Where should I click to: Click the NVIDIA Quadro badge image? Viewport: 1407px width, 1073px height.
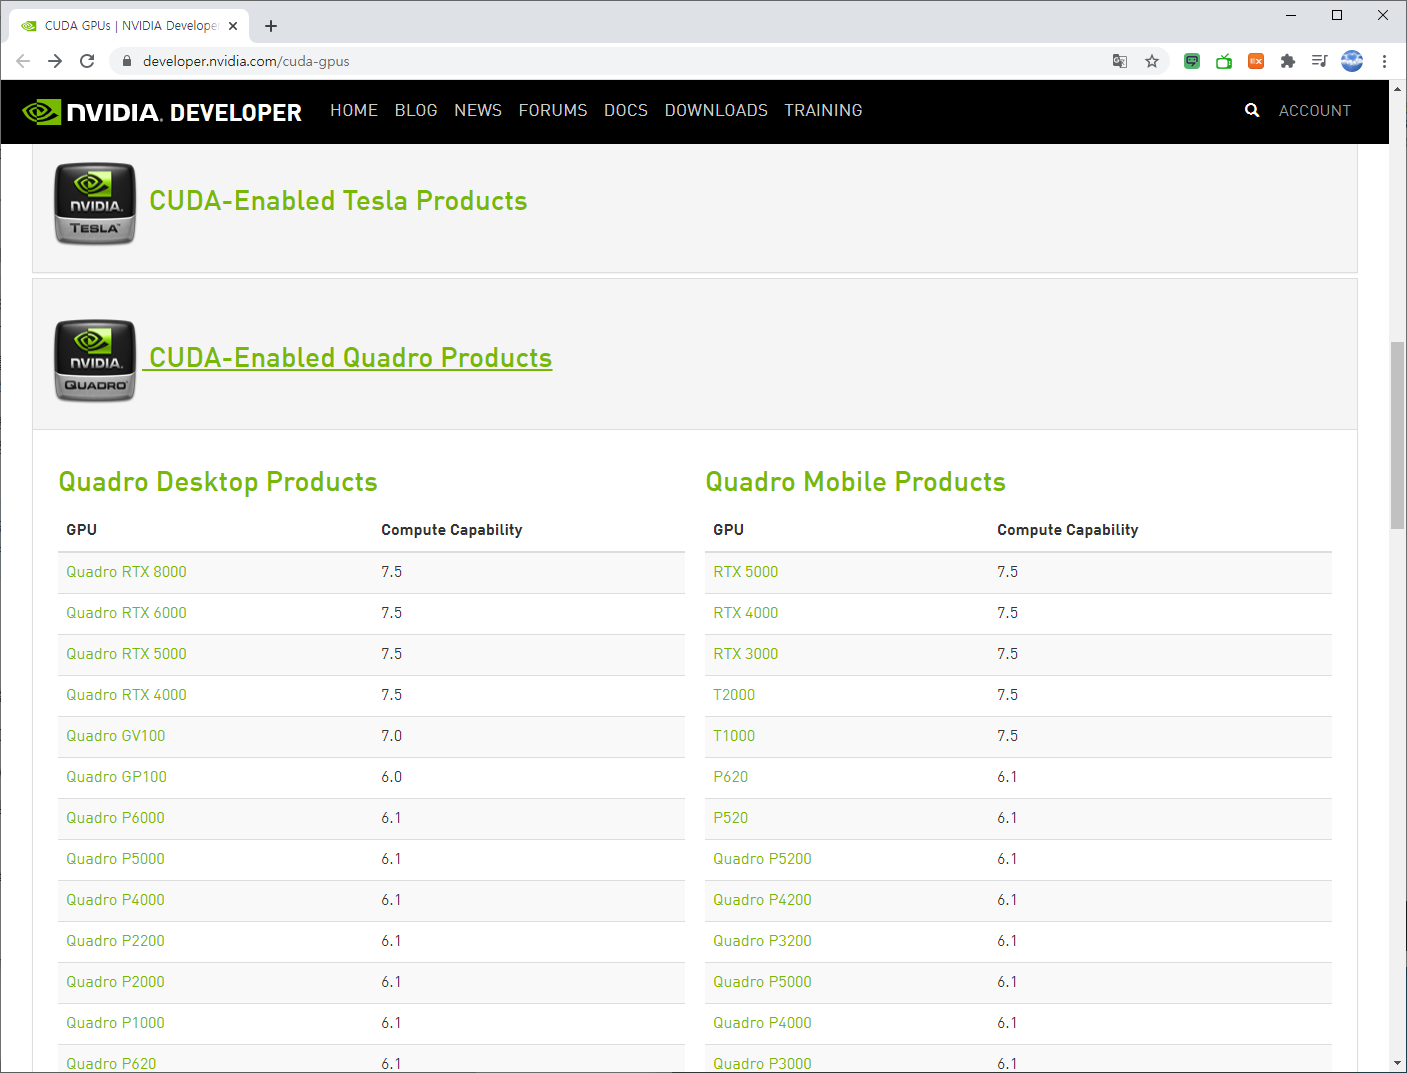pyautogui.click(x=95, y=360)
